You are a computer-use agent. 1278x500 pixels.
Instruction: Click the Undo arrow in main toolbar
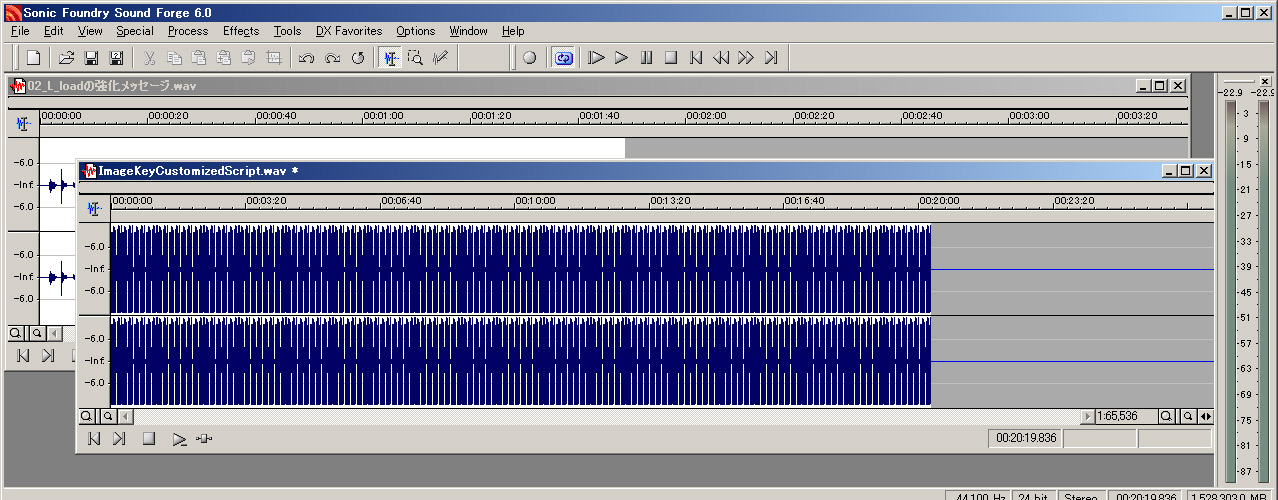click(307, 58)
